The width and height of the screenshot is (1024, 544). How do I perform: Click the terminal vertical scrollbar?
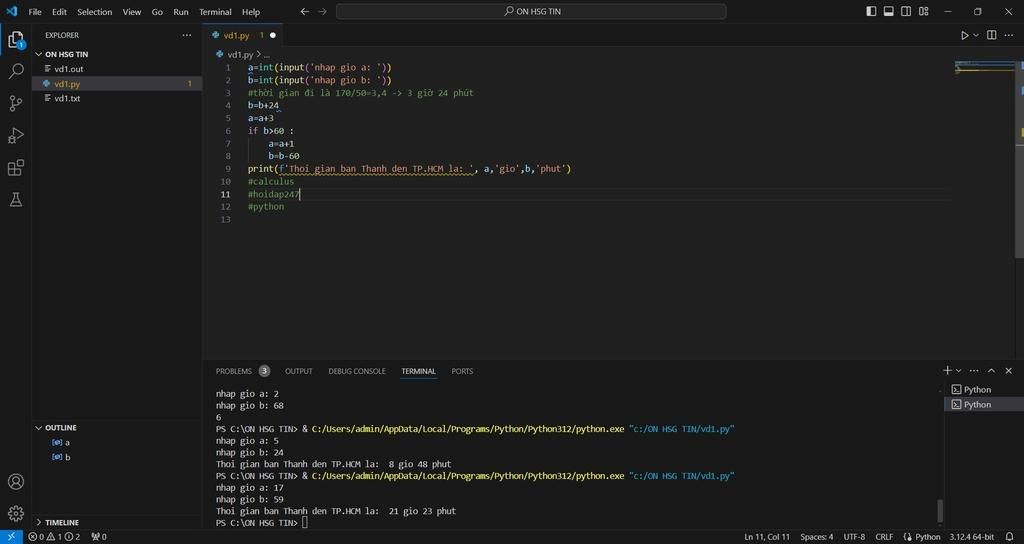[940, 510]
